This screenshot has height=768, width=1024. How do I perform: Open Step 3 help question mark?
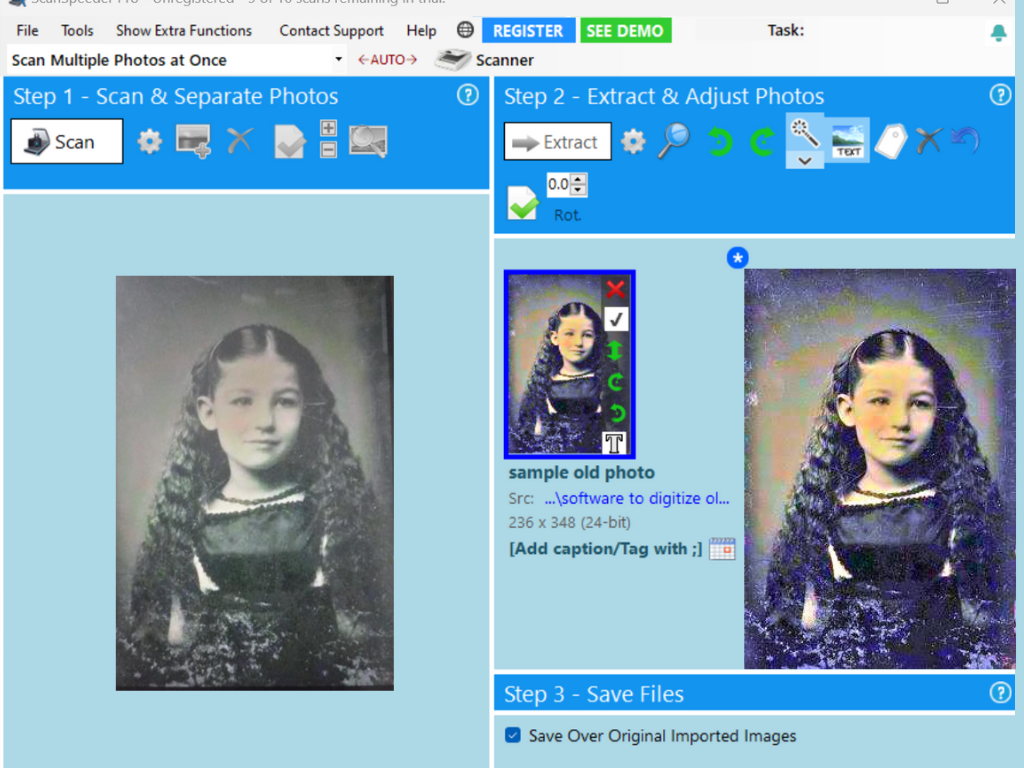(1000, 692)
